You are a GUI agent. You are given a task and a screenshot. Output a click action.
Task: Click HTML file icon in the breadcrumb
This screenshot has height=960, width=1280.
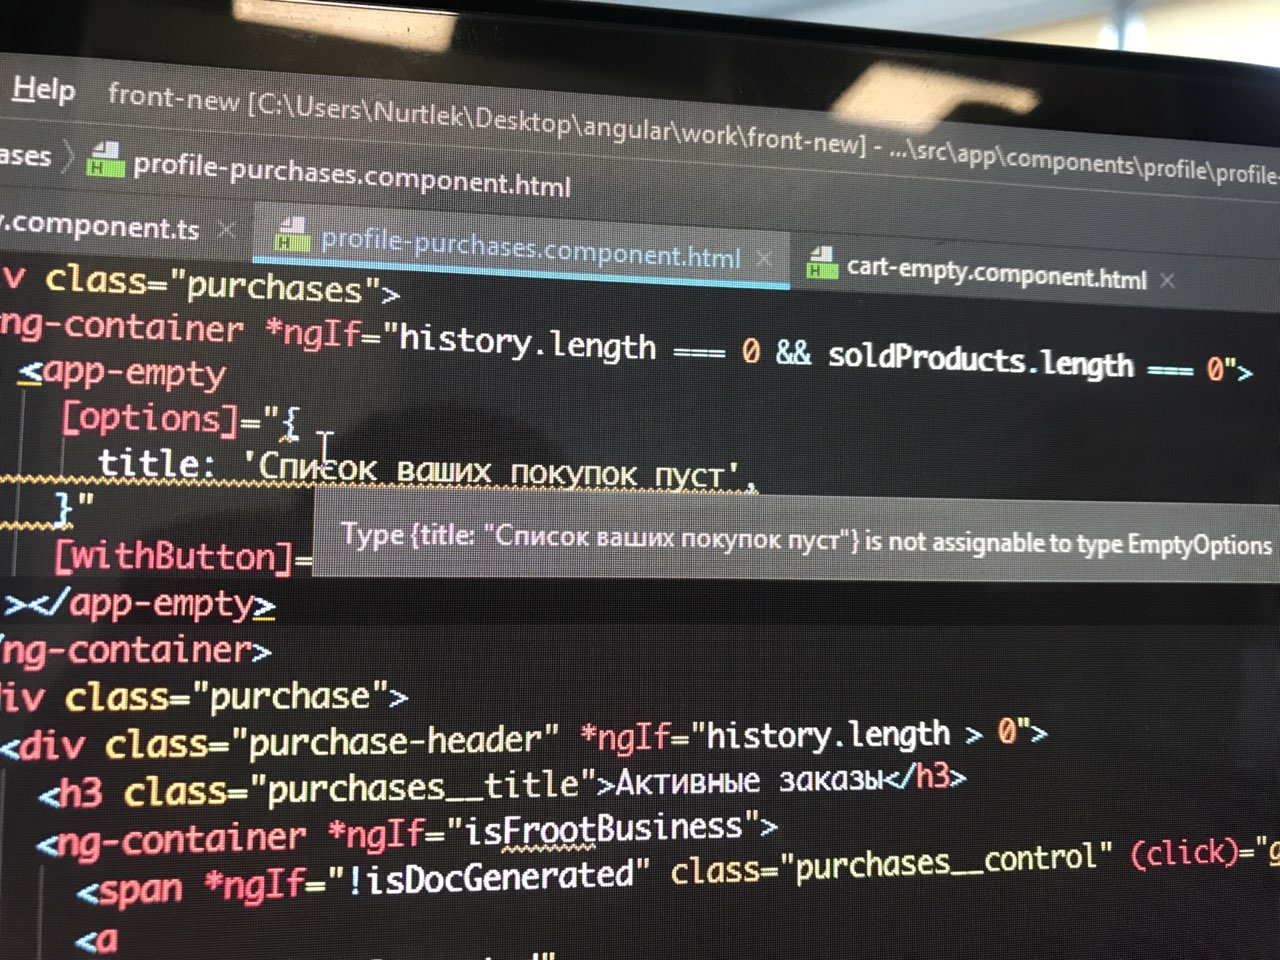(x=105, y=159)
